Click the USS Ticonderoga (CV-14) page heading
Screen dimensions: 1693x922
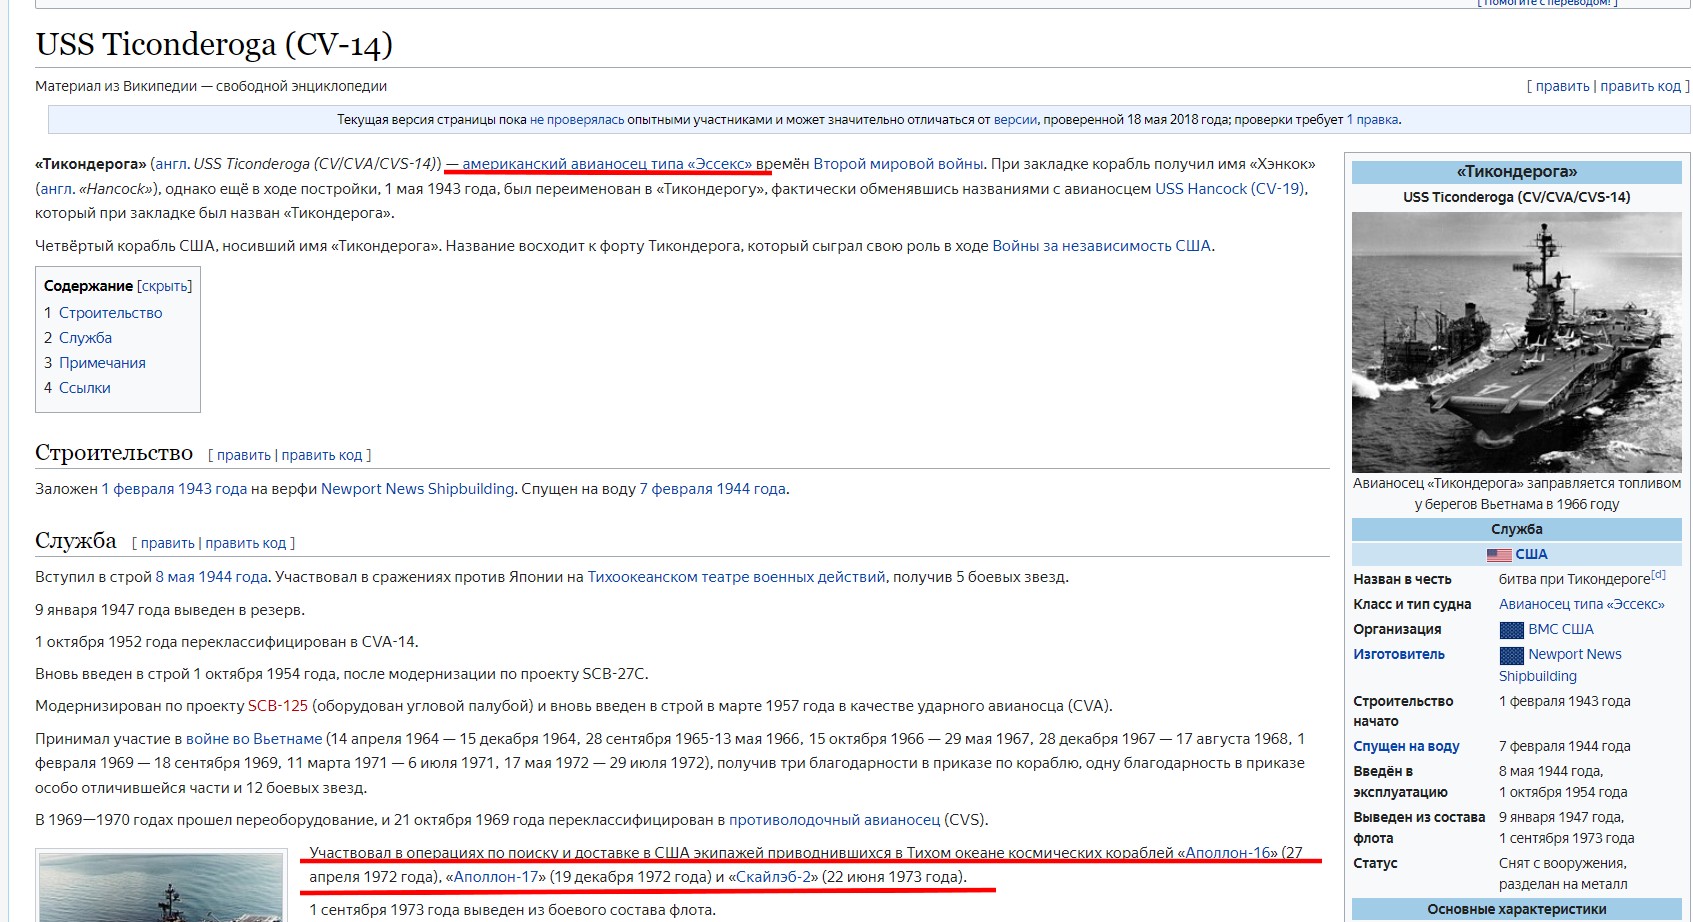[214, 44]
